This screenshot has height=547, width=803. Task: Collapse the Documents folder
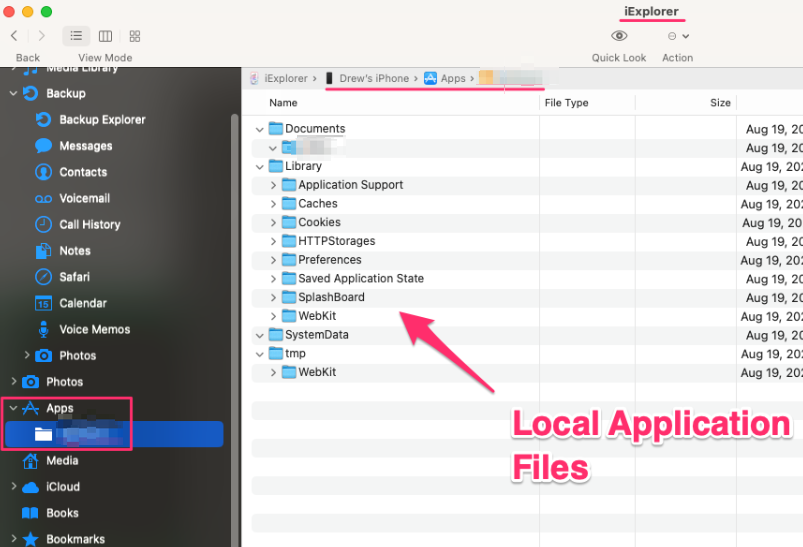[260, 129]
